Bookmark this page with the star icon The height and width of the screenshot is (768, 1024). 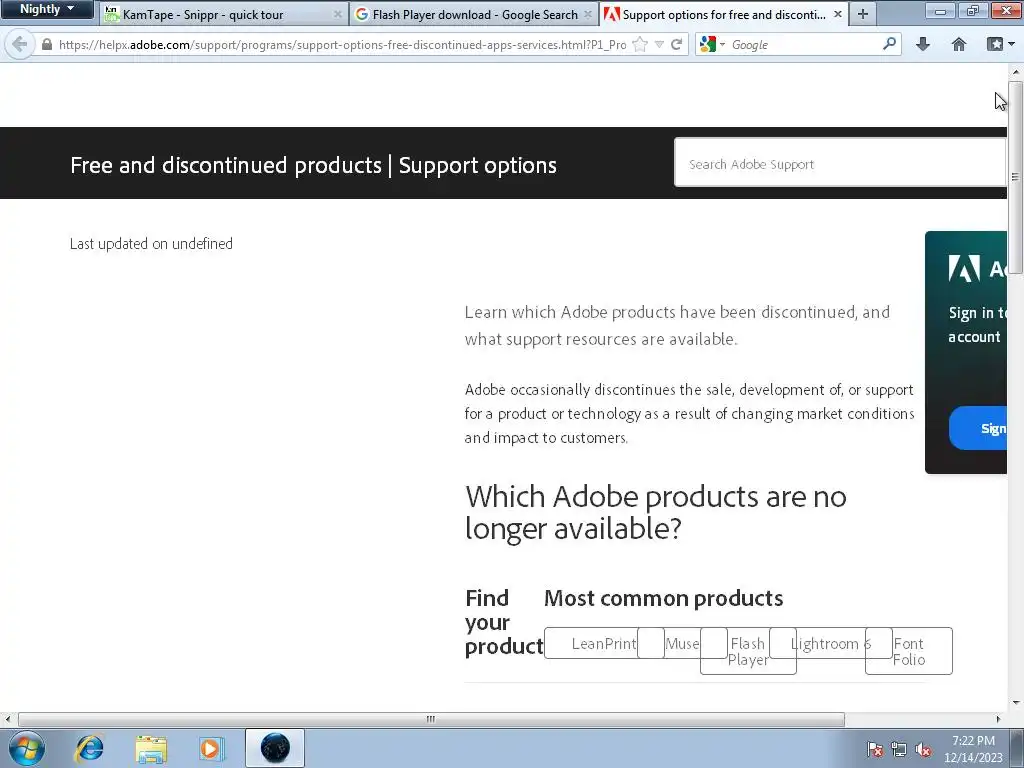[640, 44]
